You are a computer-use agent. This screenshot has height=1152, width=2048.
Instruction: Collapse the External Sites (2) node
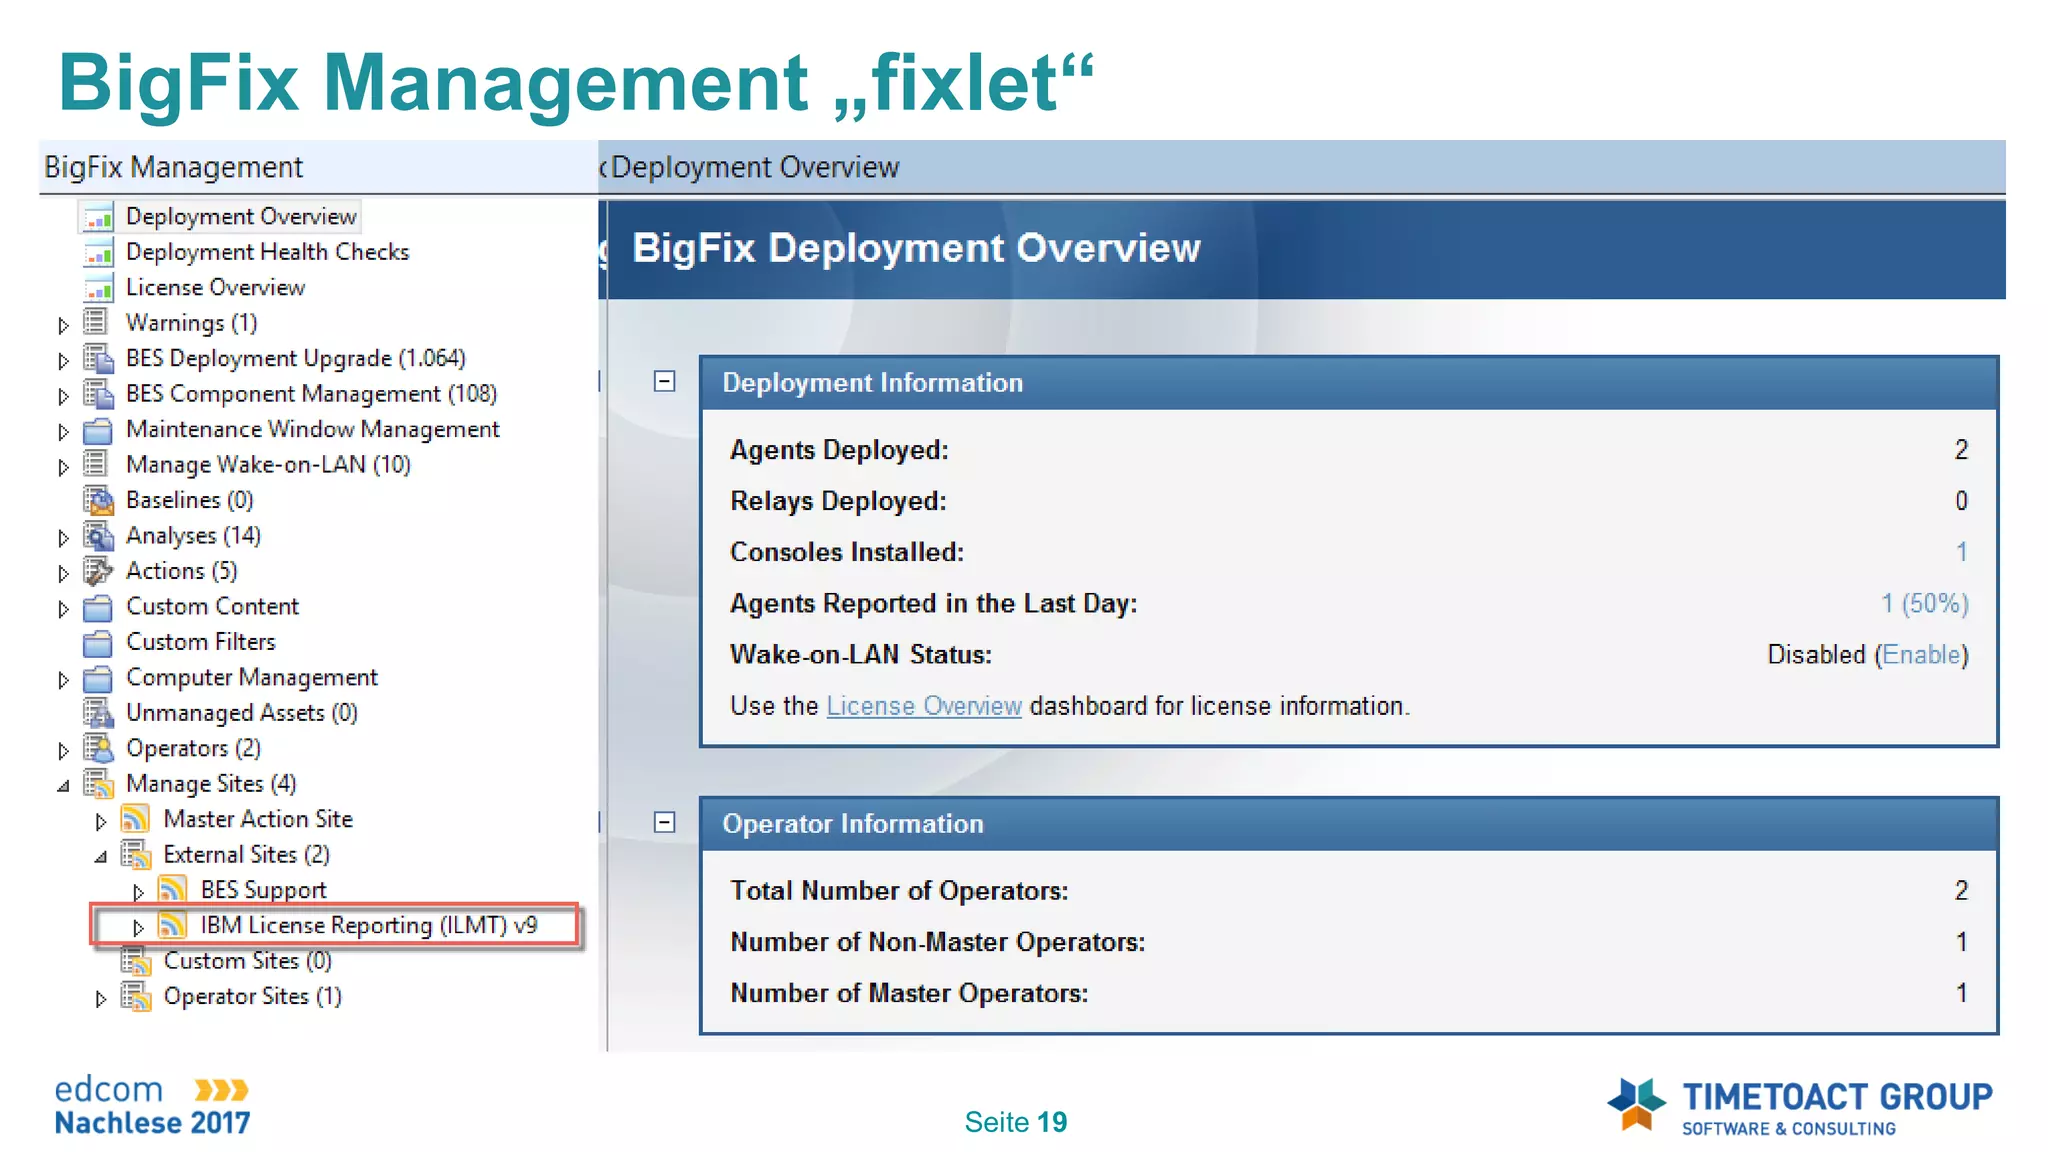[101, 857]
